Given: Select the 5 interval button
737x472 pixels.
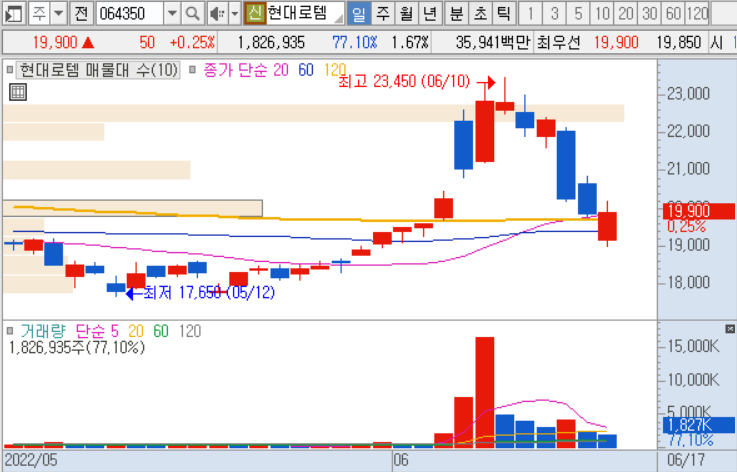Looking at the screenshot, I should [x=578, y=13].
